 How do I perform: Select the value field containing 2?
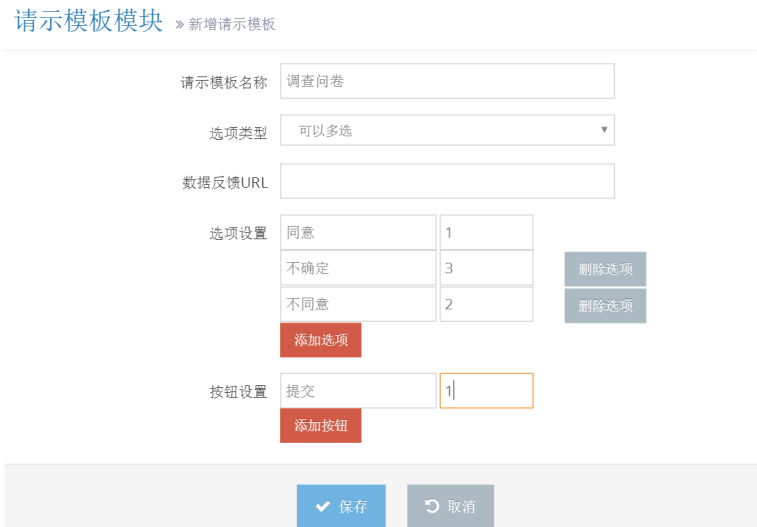coord(486,304)
